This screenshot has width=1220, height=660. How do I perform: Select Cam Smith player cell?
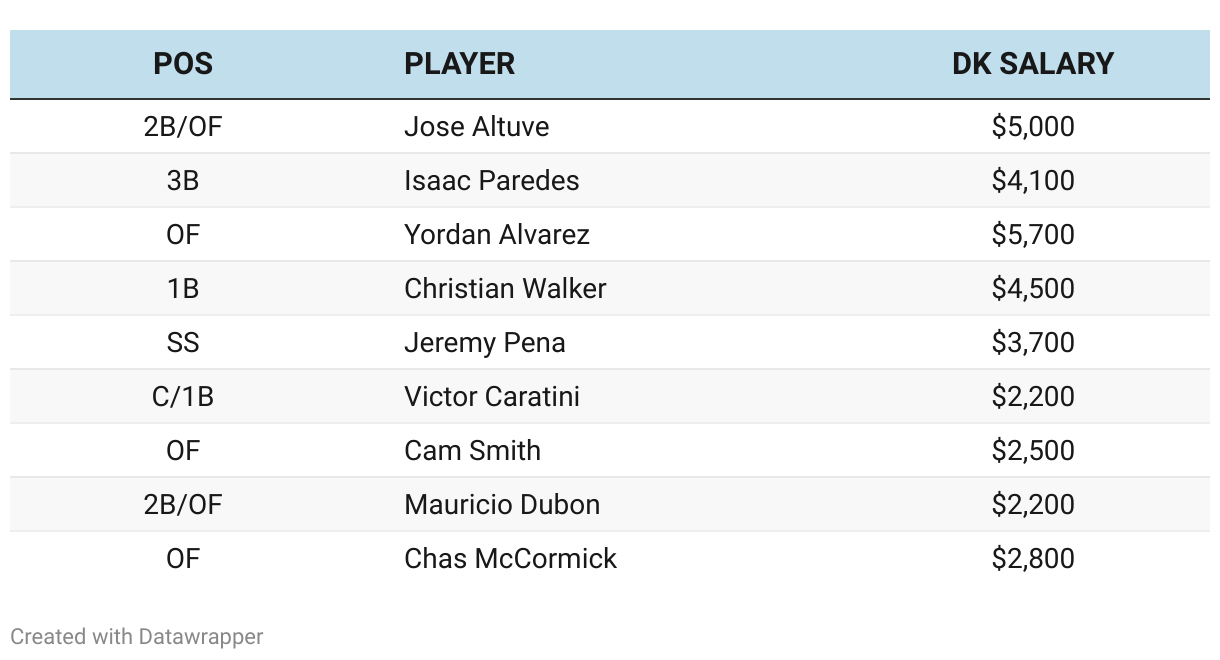(473, 451)
